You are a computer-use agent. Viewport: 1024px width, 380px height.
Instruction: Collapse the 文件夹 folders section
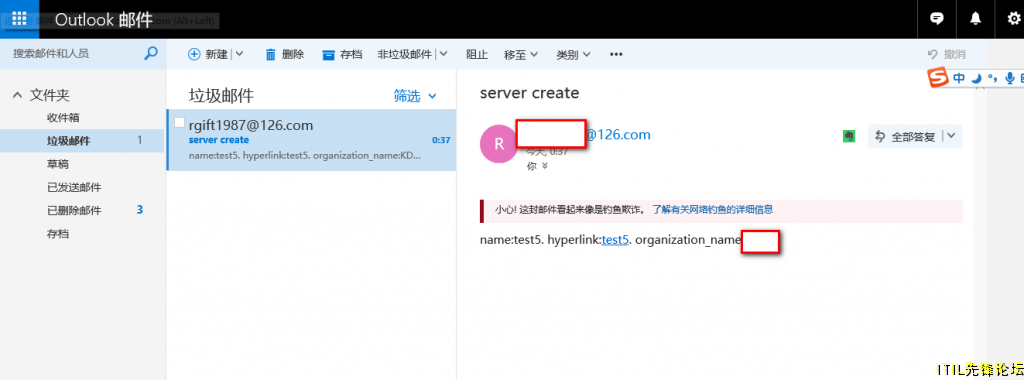(18, 95)
